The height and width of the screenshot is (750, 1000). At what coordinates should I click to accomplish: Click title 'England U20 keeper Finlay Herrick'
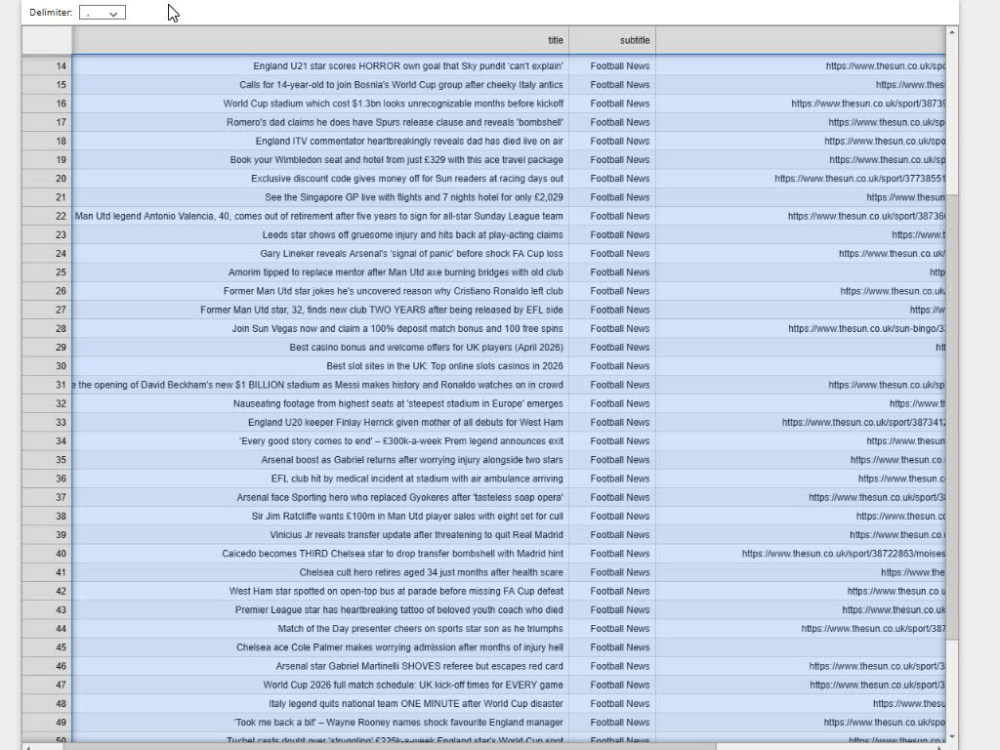click(x=406, y=422)
